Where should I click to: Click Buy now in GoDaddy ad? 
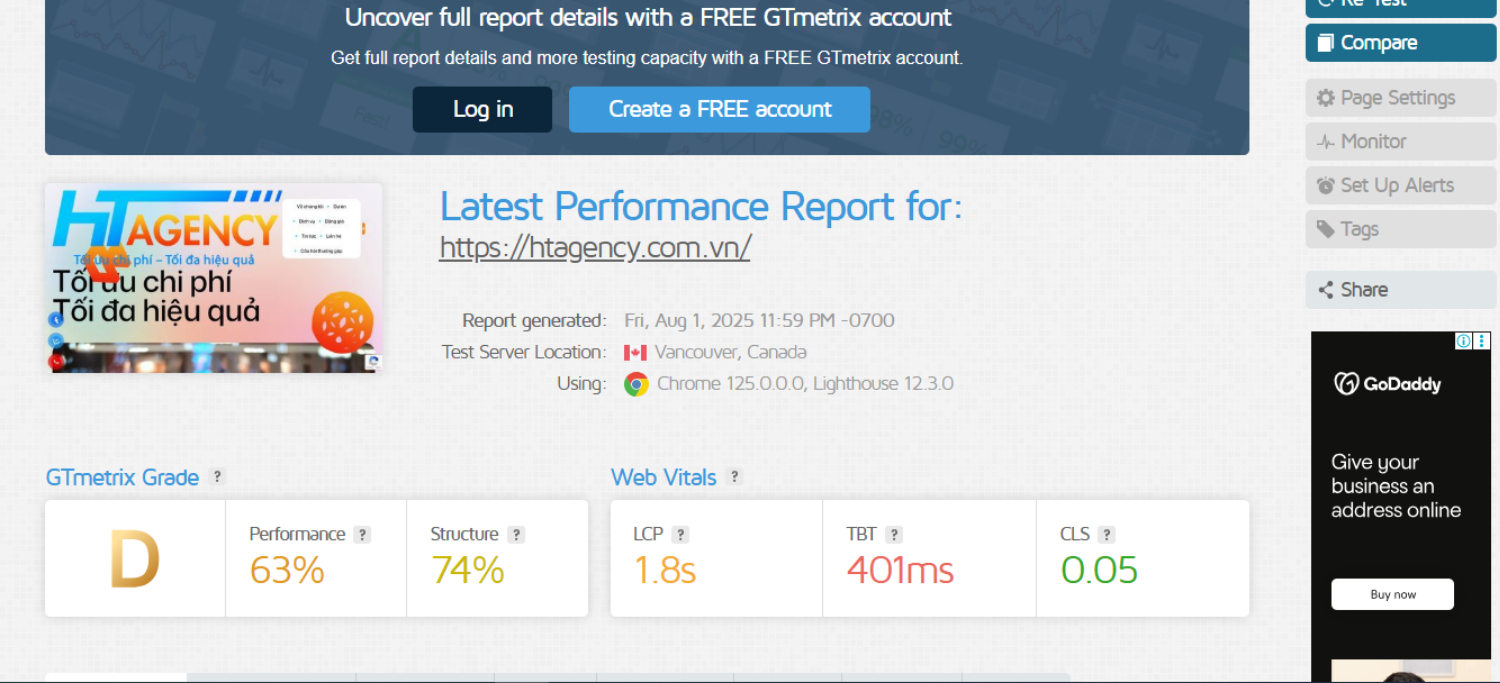[1392, 594]
